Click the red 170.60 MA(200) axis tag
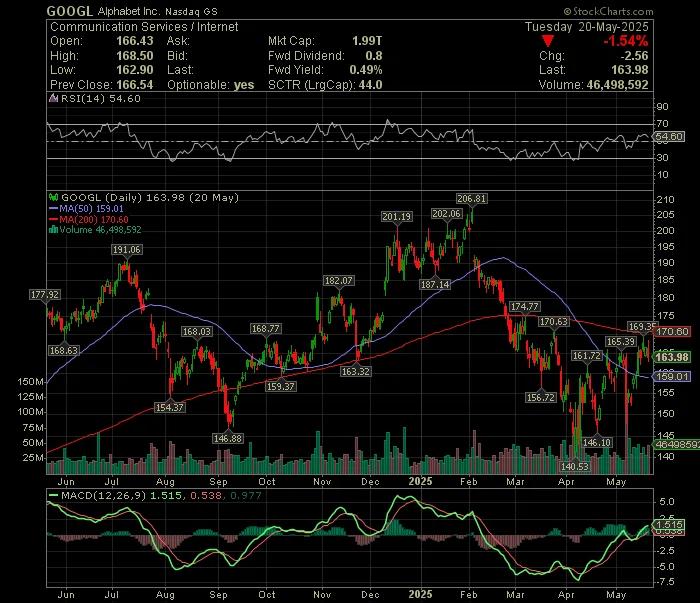Image resolution: width=700 pixels, height=603 pixels. point(672,332)
